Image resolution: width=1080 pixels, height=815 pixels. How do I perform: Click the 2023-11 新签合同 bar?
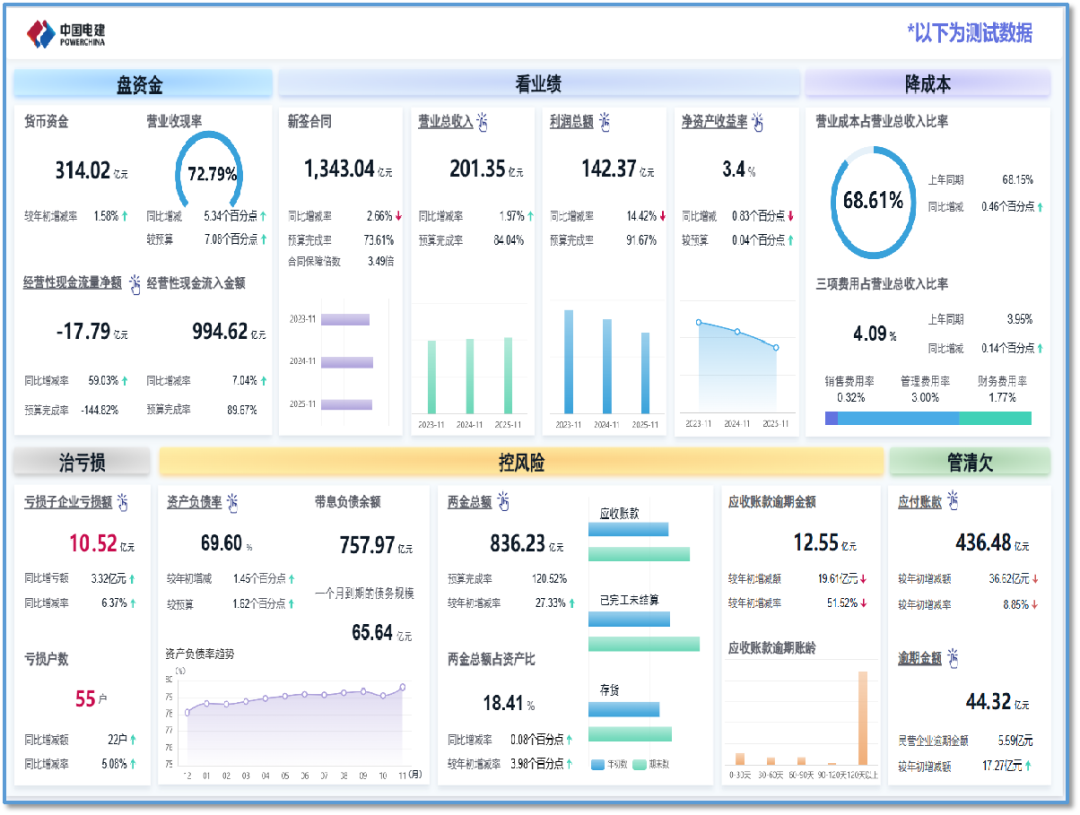click(x=345, y=319)
